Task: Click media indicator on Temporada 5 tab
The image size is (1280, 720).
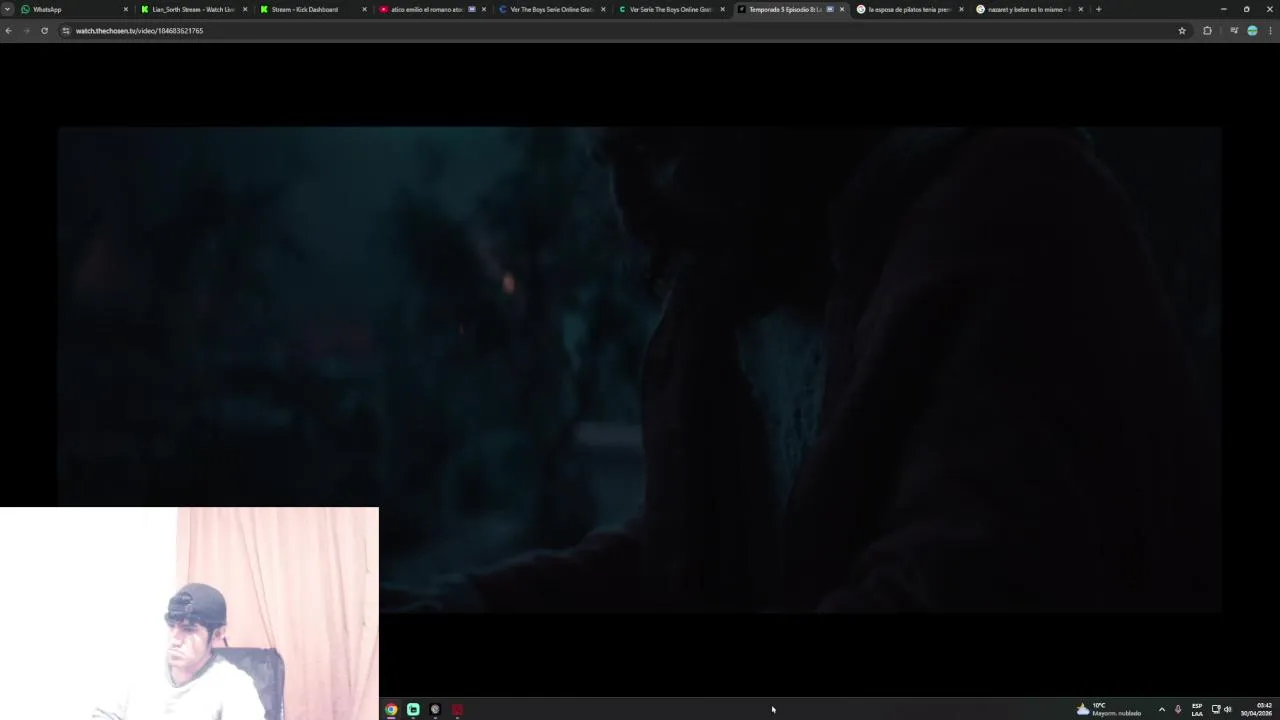Action: coord(830,9)
